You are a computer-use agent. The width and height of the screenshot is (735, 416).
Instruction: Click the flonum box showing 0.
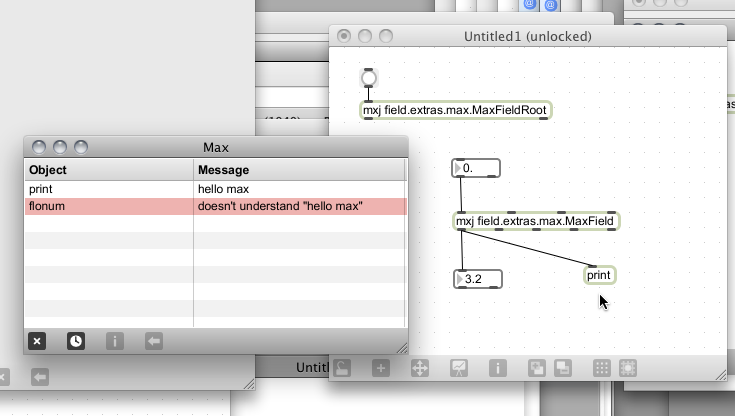point(478,168)
